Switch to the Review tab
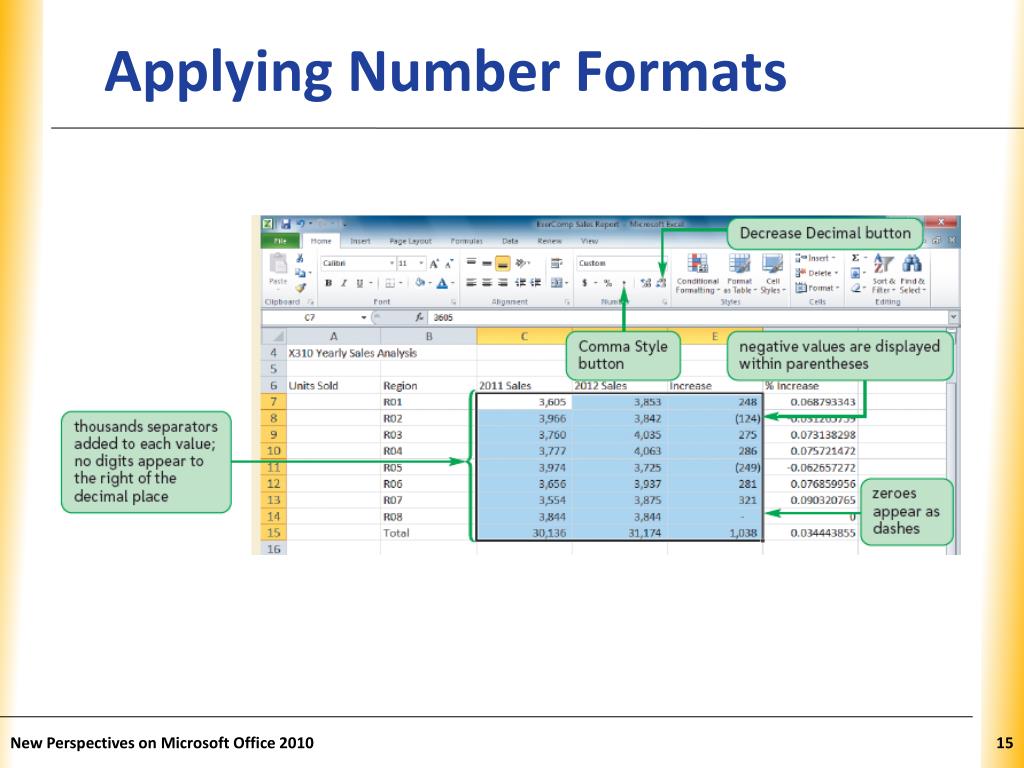Image resolution: width=1024 pixels, height=768 pixels. [x=549, y=241]
